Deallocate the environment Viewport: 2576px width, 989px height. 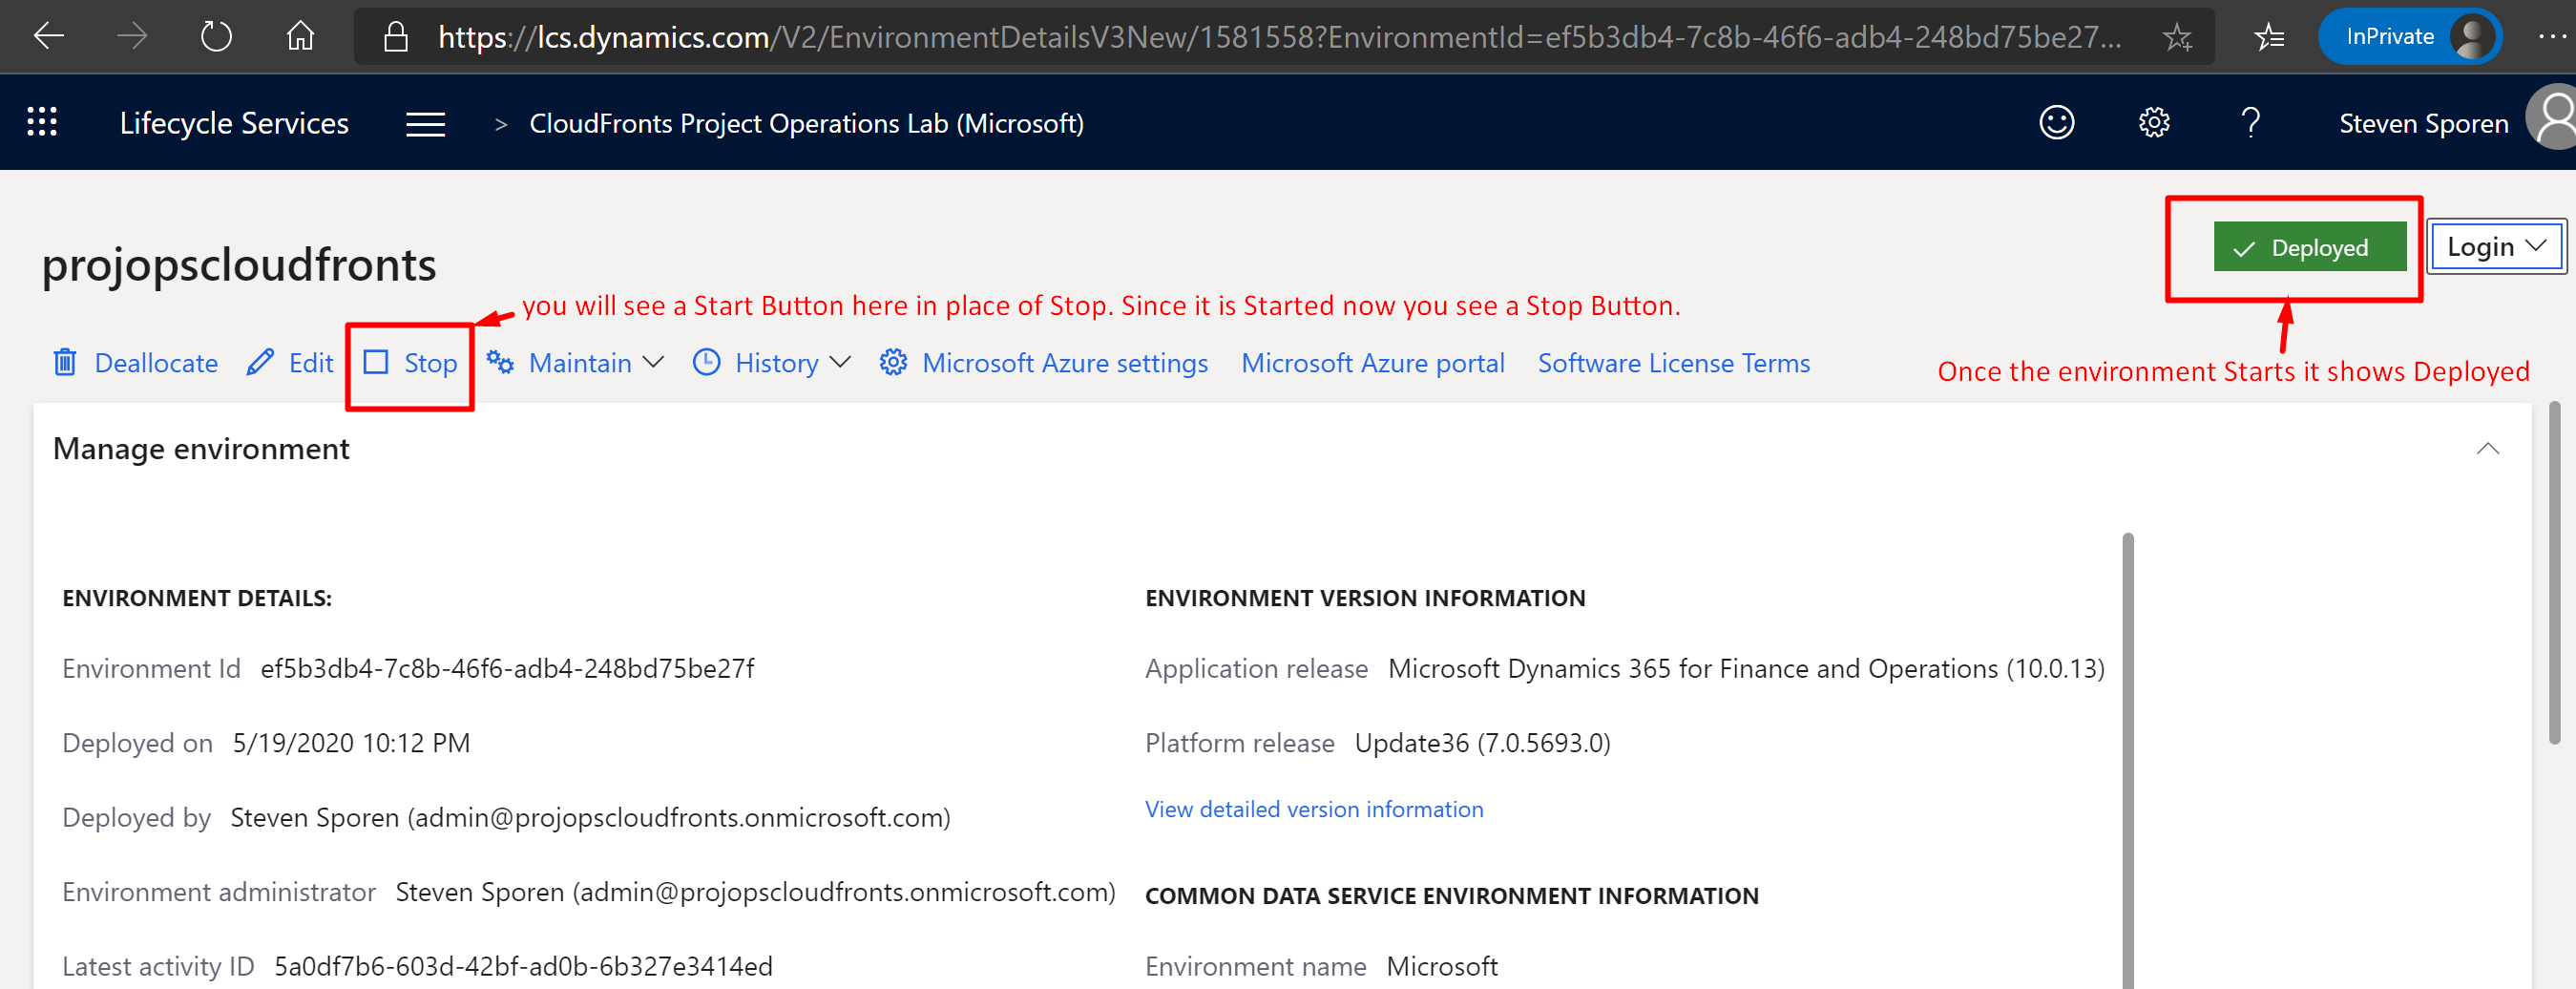(136, 363)
